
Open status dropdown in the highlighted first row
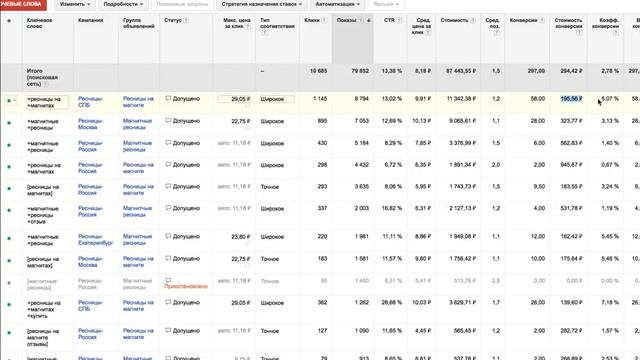pos(11,100)
